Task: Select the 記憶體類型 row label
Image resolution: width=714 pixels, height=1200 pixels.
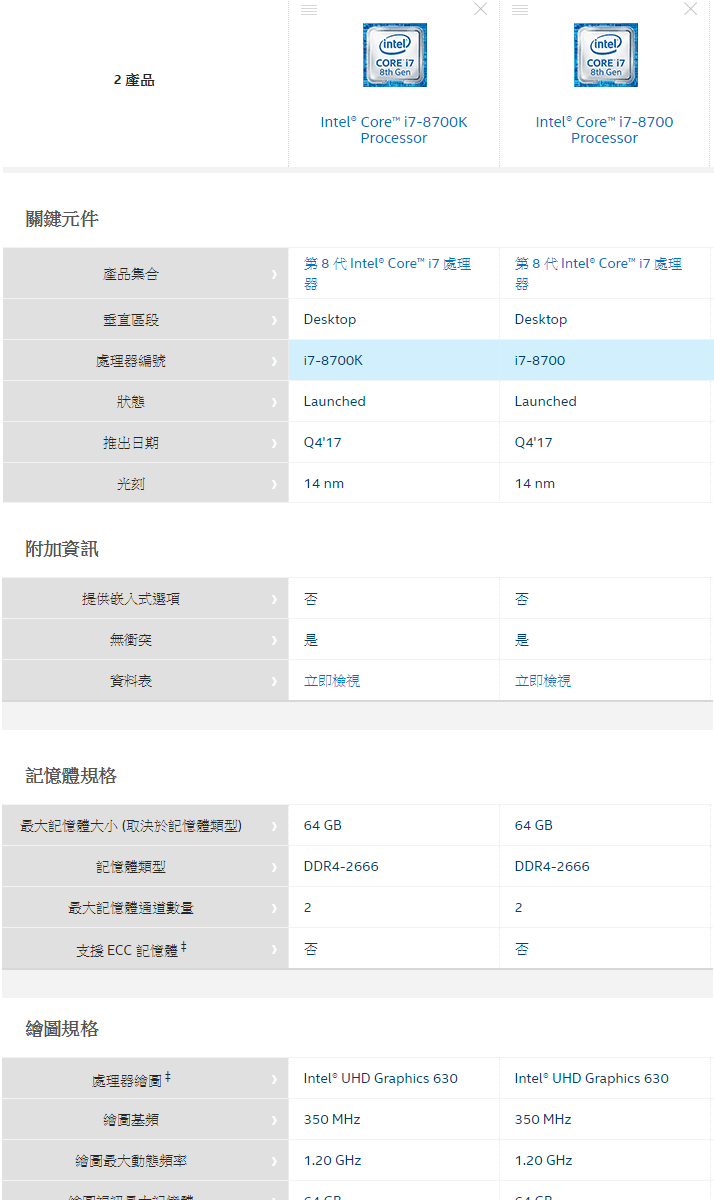Action: (x=131, y=867)
